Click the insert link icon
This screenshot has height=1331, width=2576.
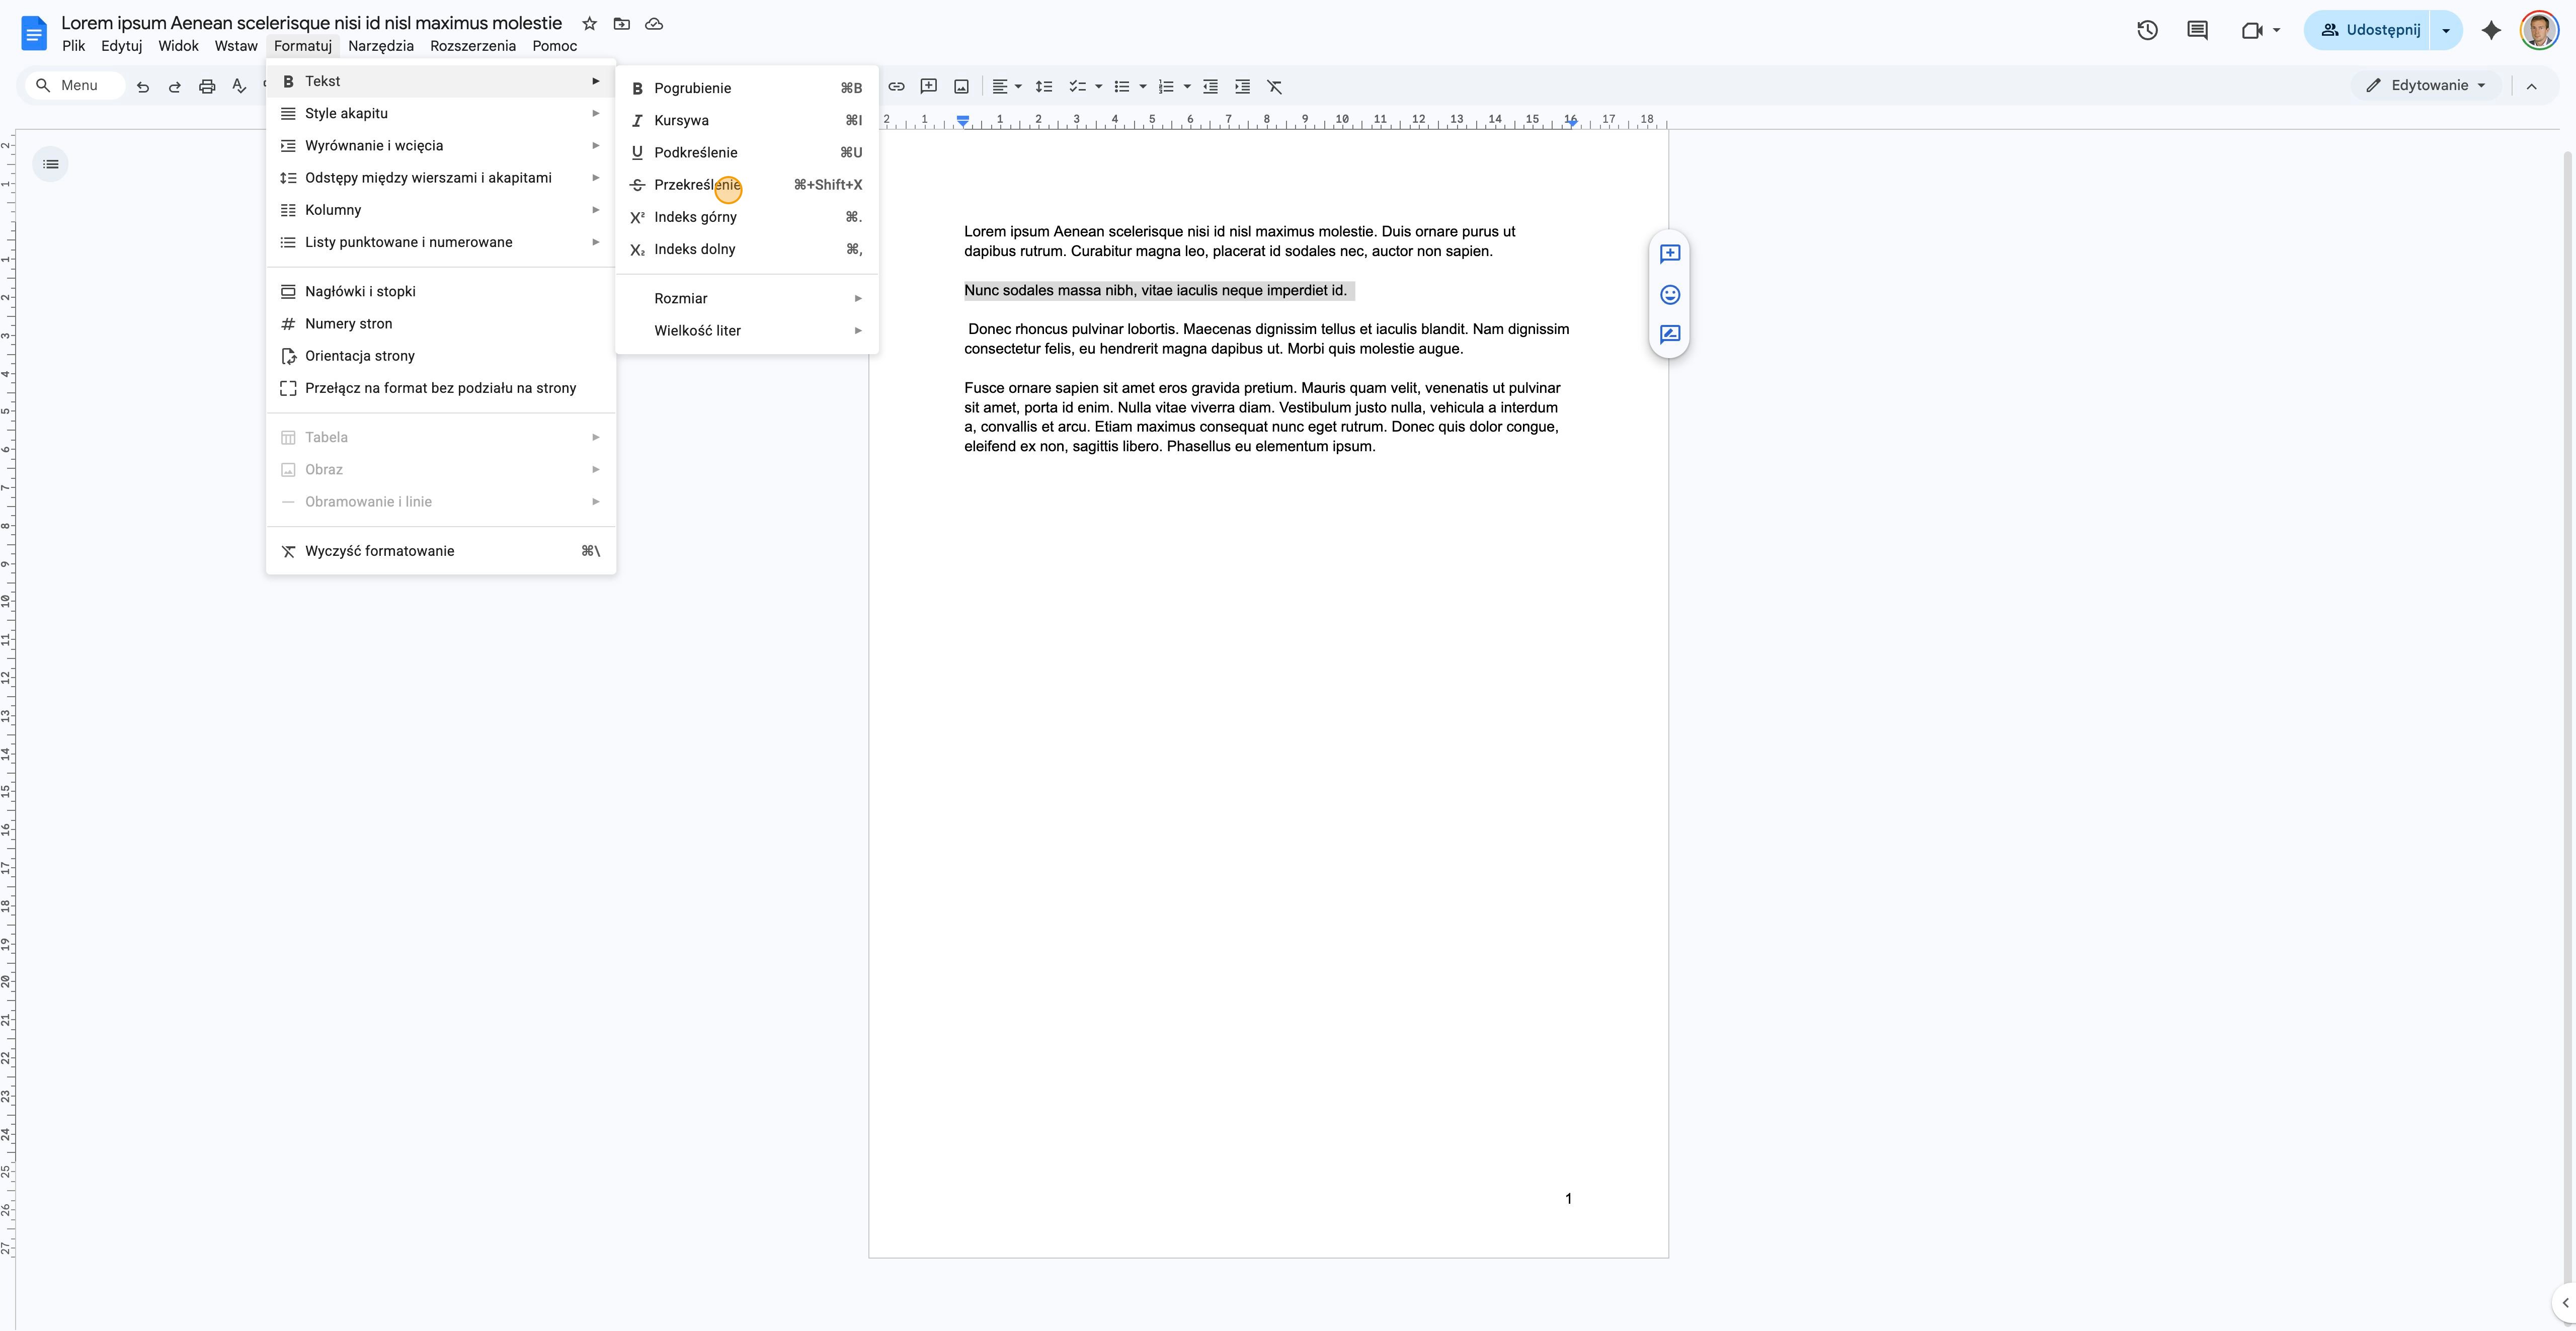click(897, 87)
